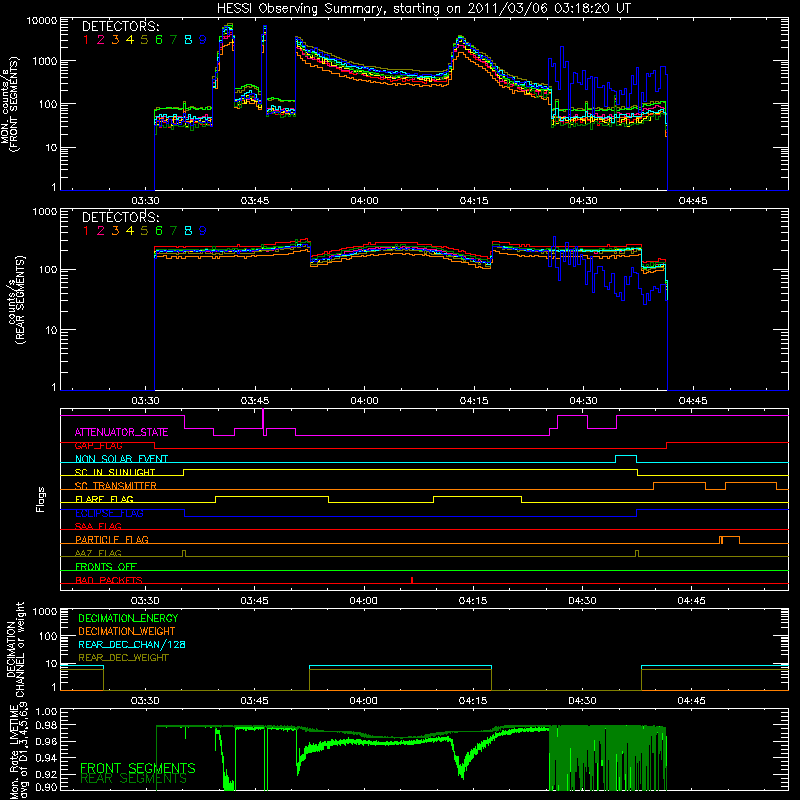
Task: Select detector 3 in the front segments legend
Action: 115,40
